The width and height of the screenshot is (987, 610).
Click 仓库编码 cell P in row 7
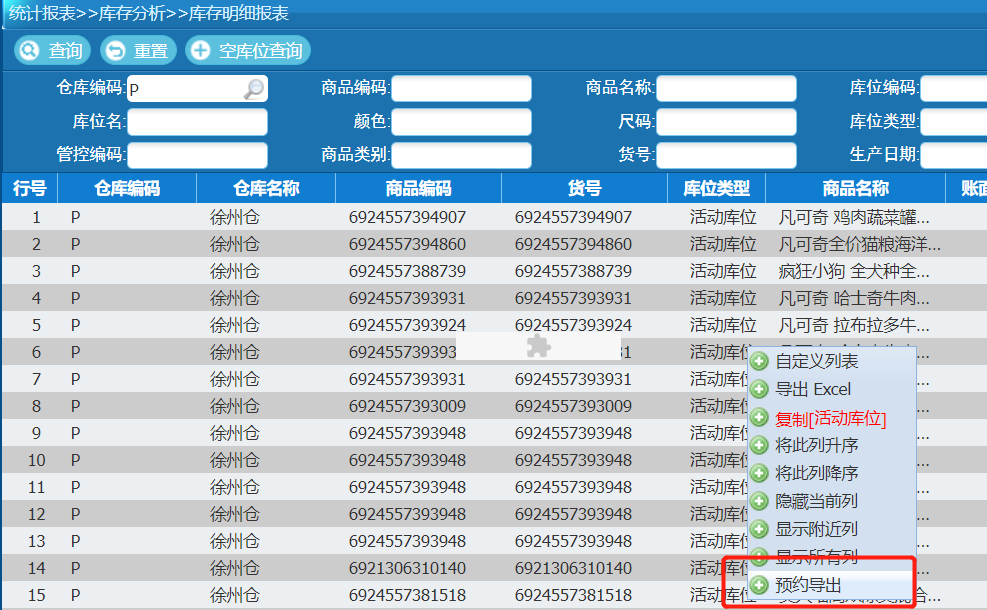pos(76,380)
